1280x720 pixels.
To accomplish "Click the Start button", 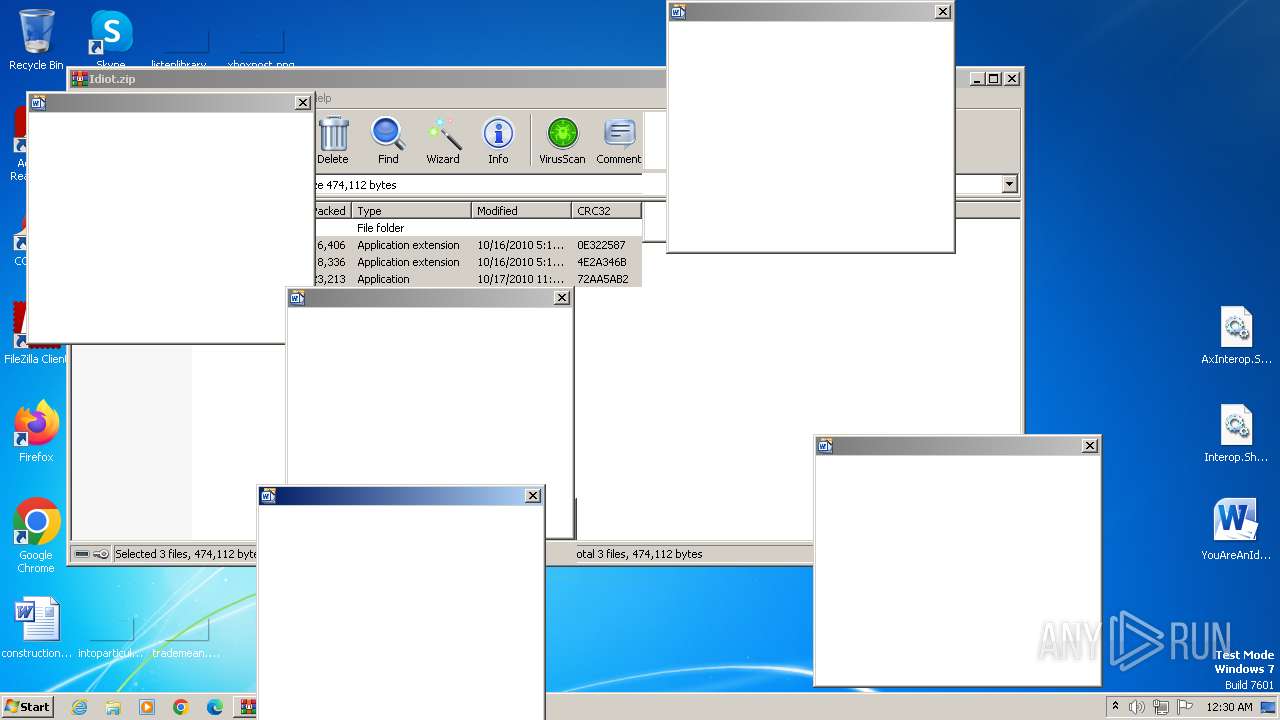I will [x=28, y=707].
